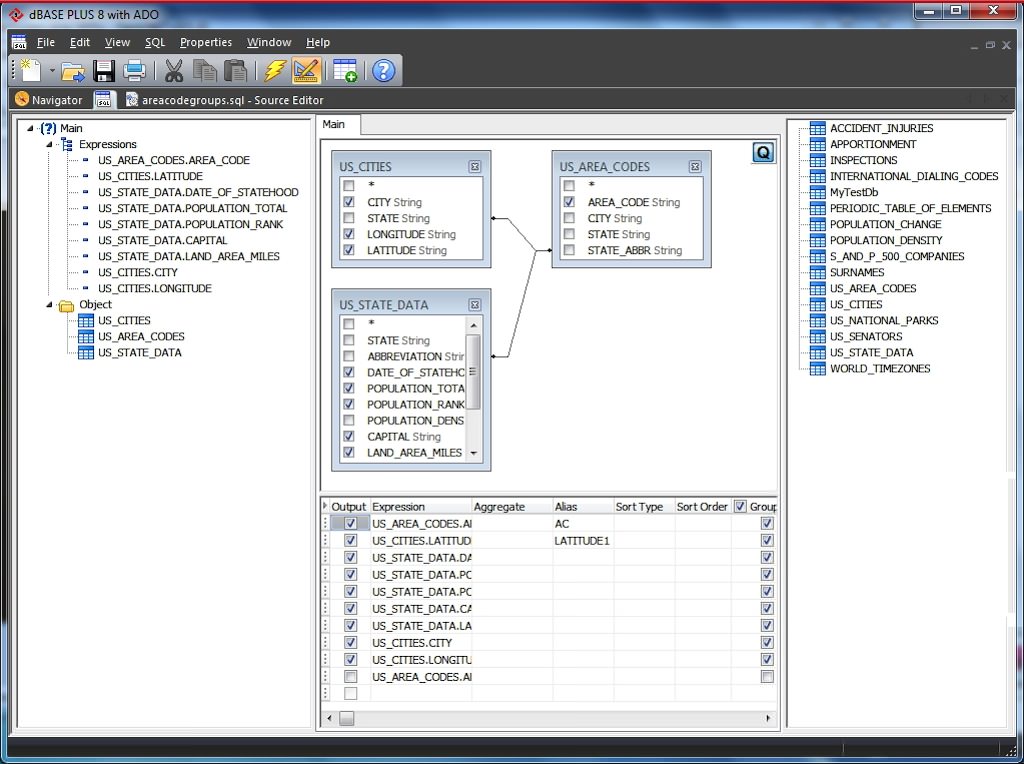
Task: Toggle Output checkbox for US_CITIES.CITY row
Action: coord(351,643)
